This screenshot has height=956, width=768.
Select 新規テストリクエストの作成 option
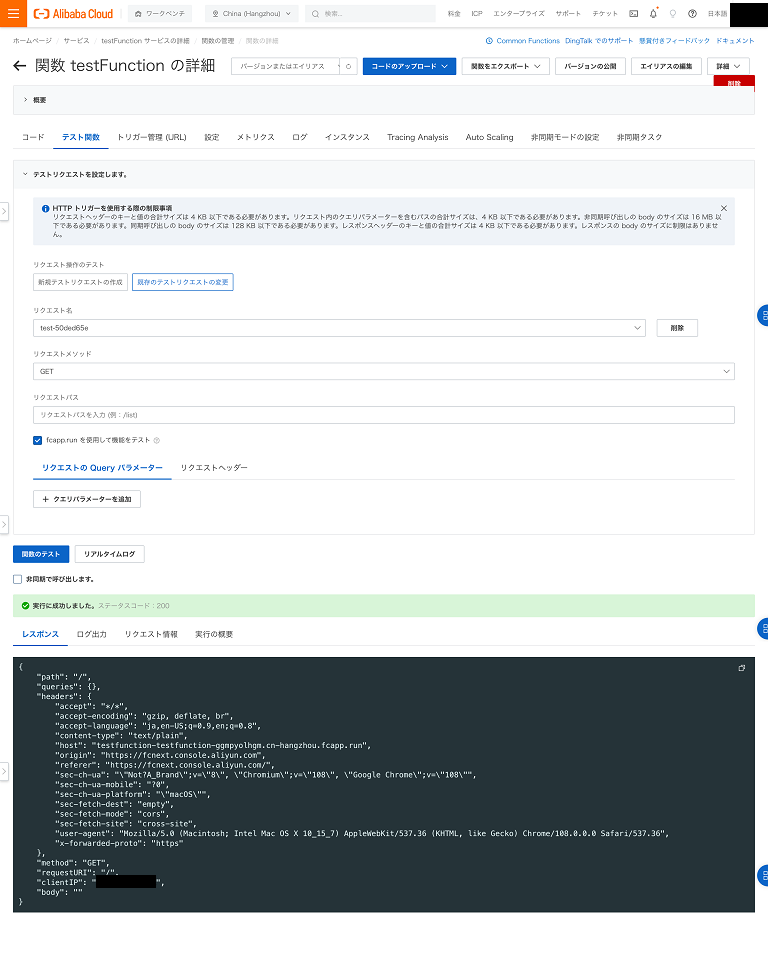pos(80,282)
